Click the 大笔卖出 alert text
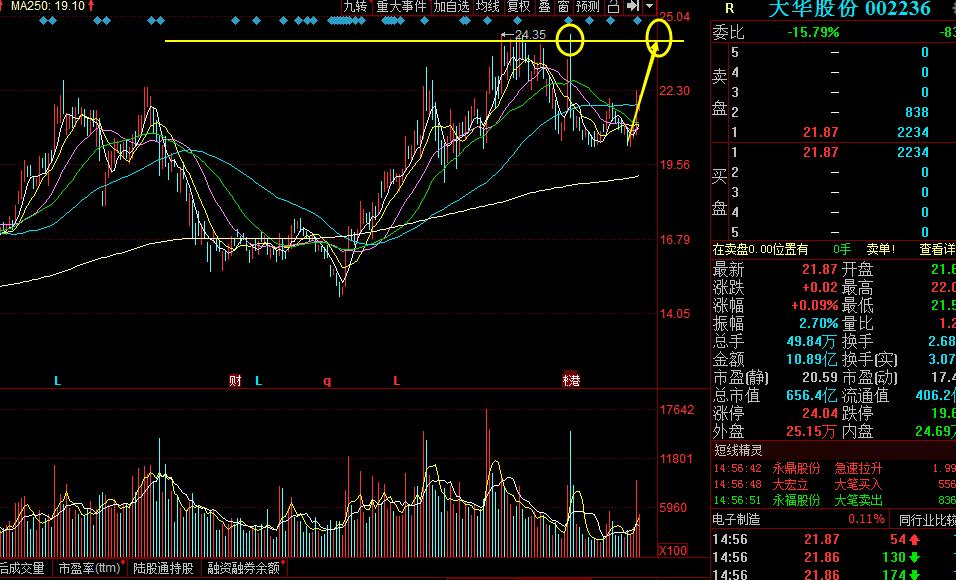Viewport: 956px width, 580px height. [x=858, y=500]
